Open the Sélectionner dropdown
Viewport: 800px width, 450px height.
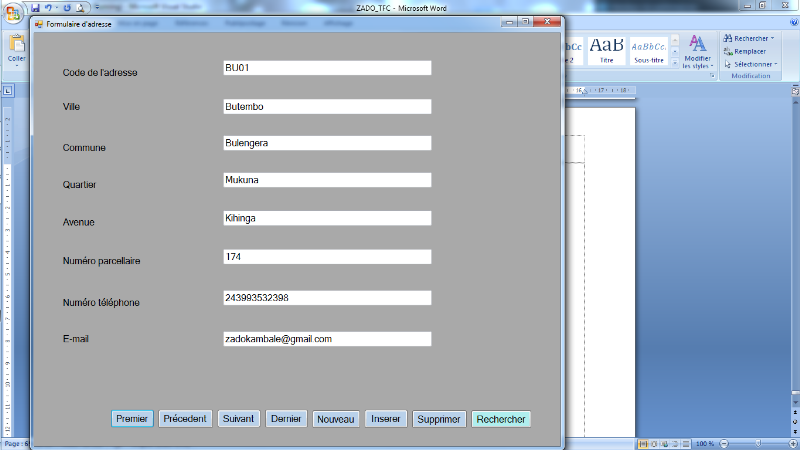point(750,64)
